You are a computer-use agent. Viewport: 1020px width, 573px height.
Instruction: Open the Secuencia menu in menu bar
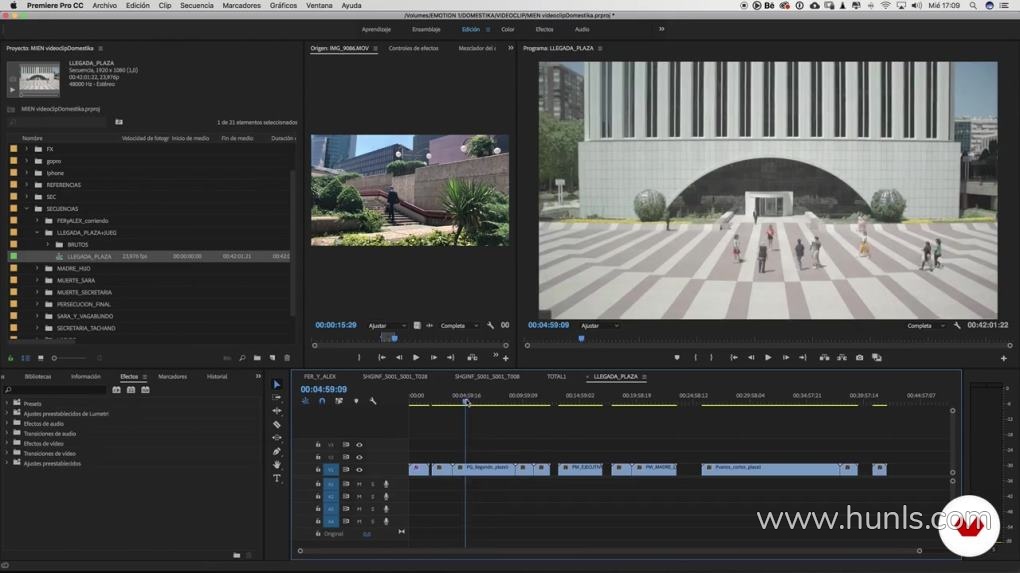pos(196,5)
